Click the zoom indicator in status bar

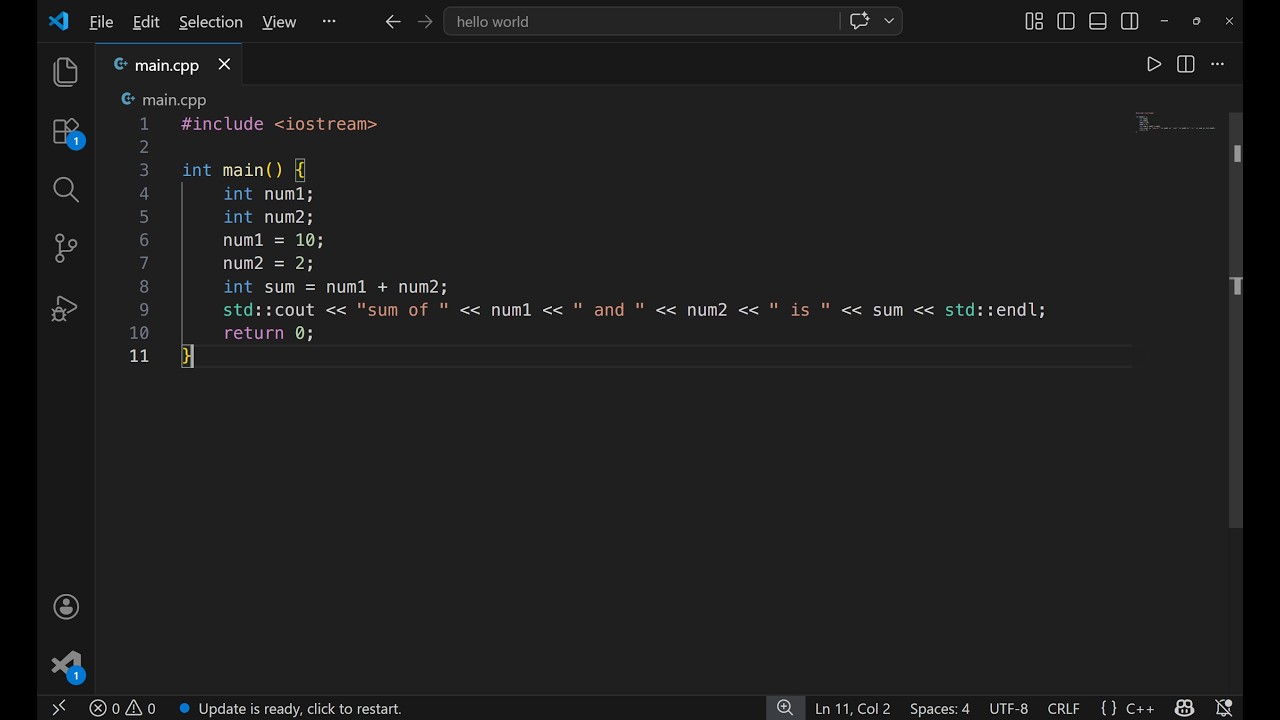point(785,708)
